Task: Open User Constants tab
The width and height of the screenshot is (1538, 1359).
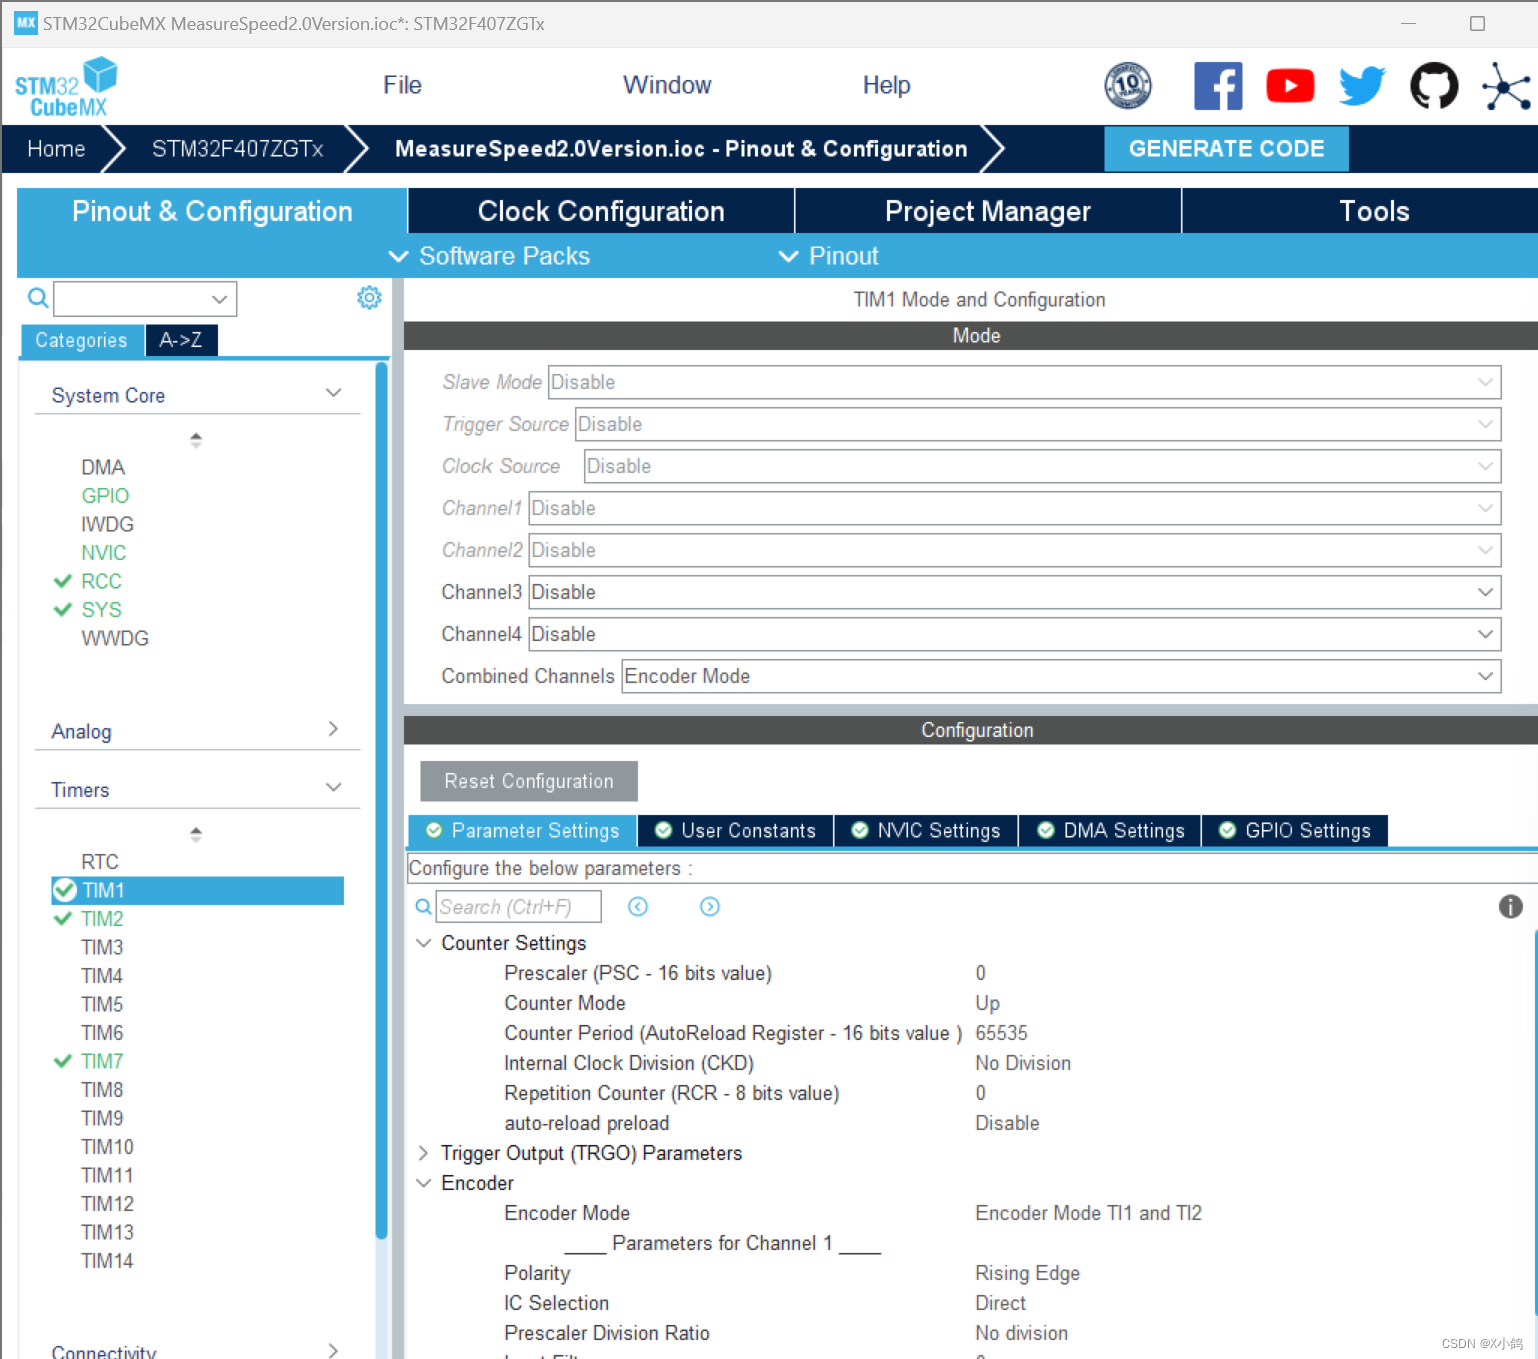Action: click(736, 830)
